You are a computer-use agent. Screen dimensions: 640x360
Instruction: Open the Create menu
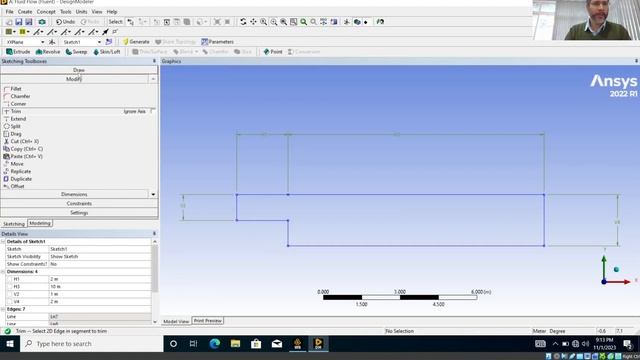pyautogui.click(x=25, y=12)
